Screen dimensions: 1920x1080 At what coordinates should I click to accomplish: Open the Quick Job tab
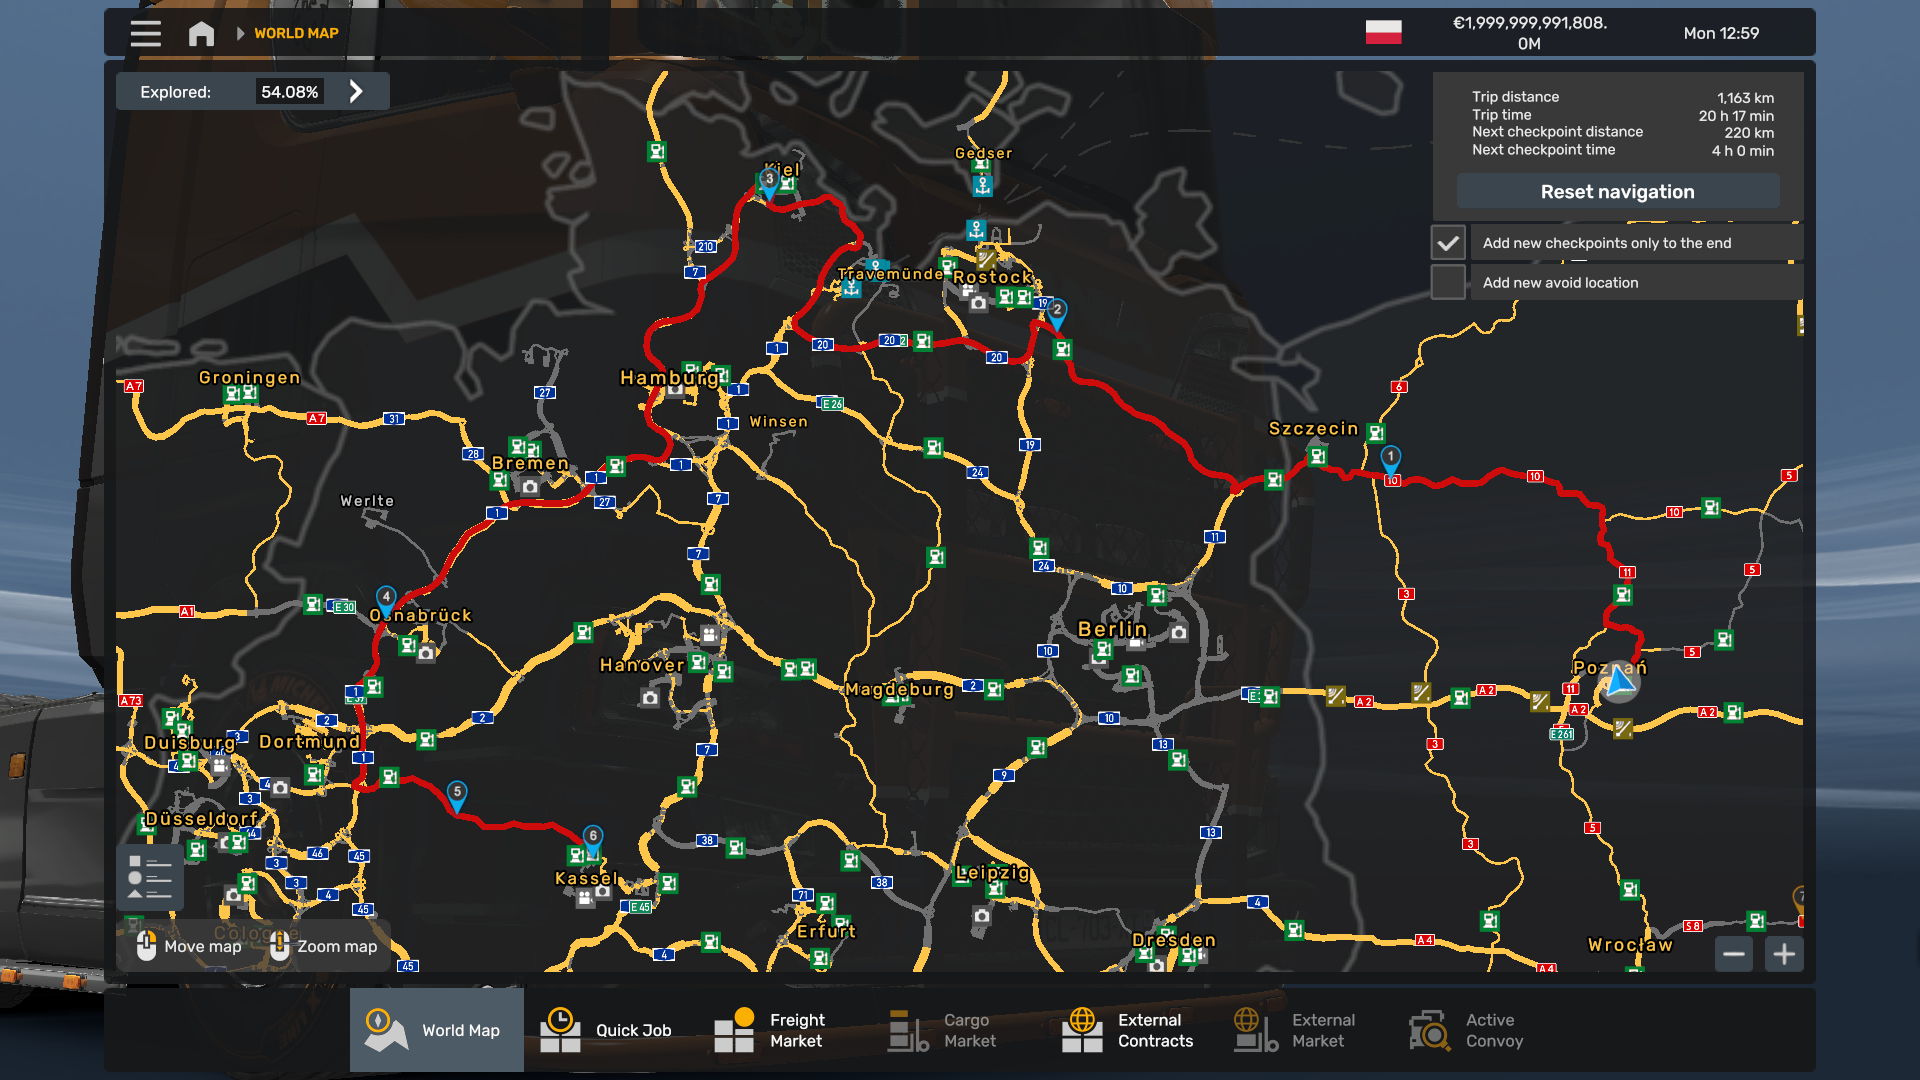click(610, 1030)
